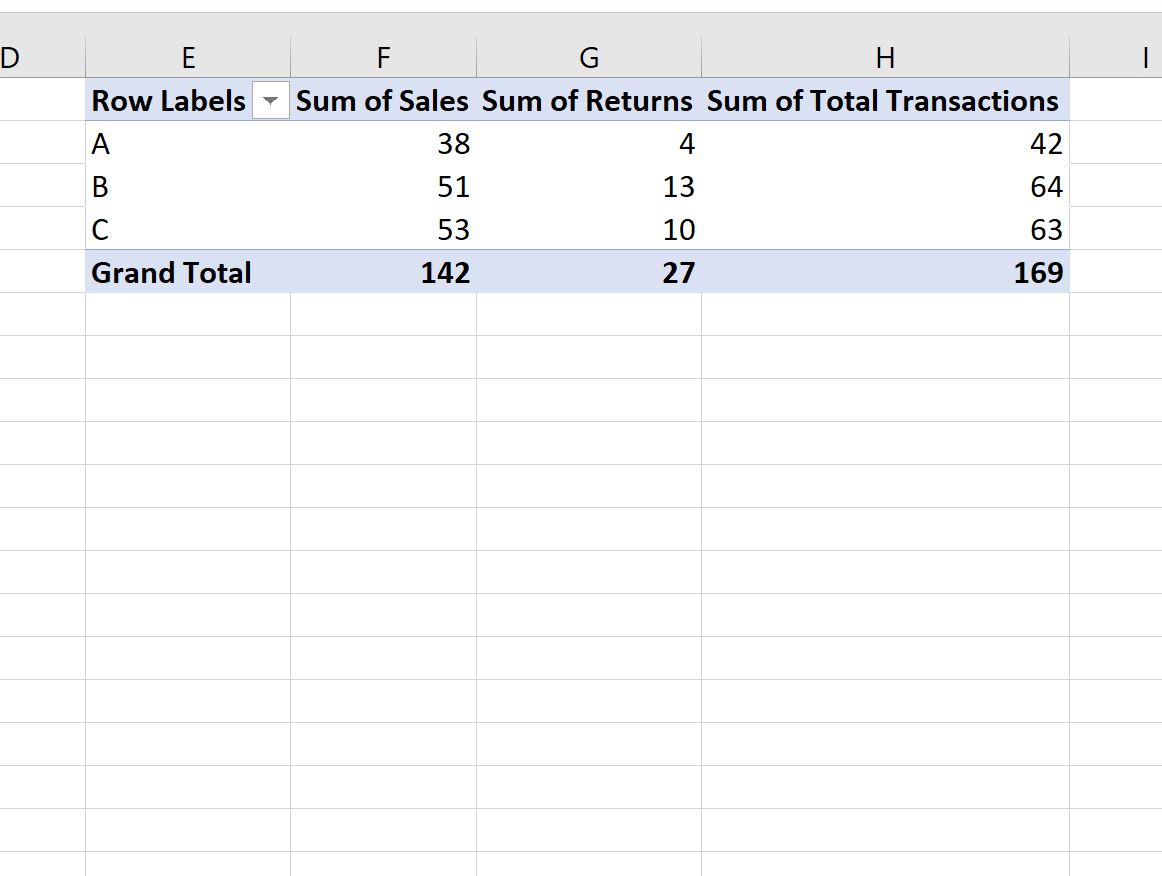The image size is (1162, 876).
Task: Click Sum of Total Transactions header cell
Action: [x=885, y=100]
